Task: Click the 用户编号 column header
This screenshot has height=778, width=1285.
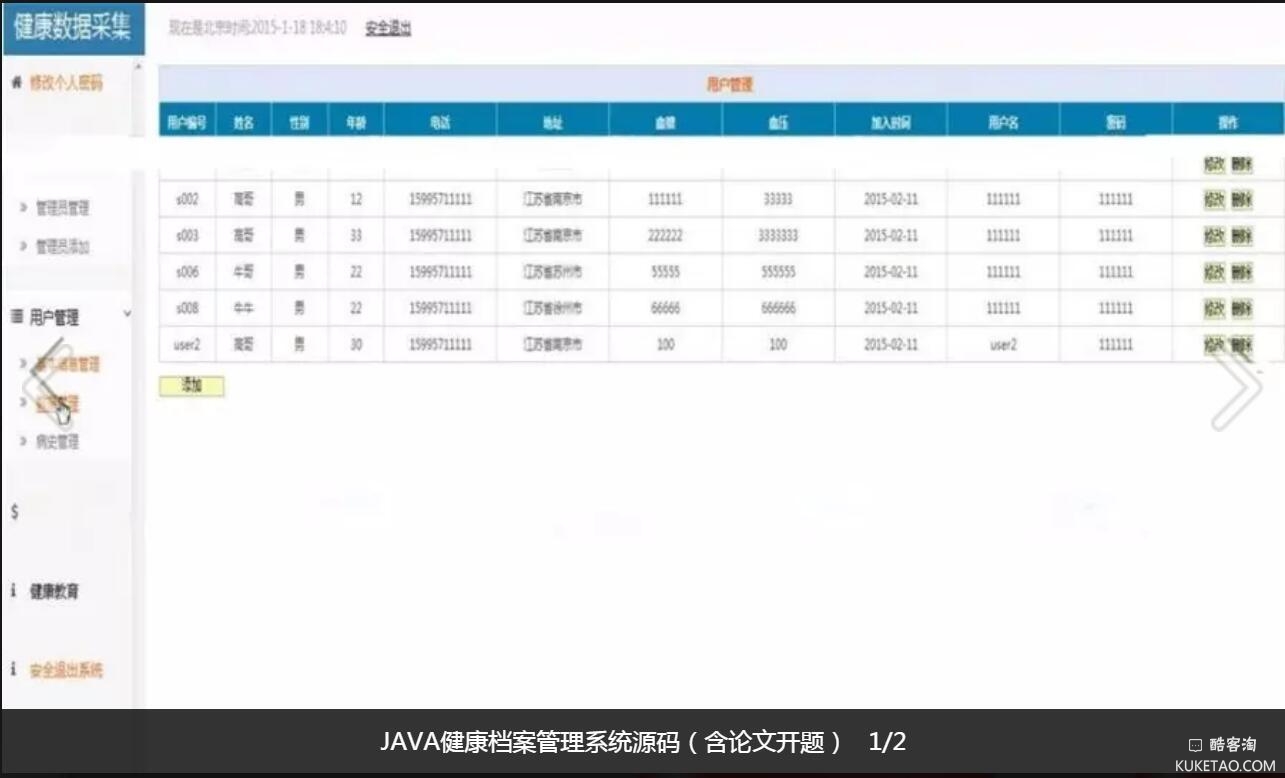Action: pyautogui.click(x=187, y=122)
